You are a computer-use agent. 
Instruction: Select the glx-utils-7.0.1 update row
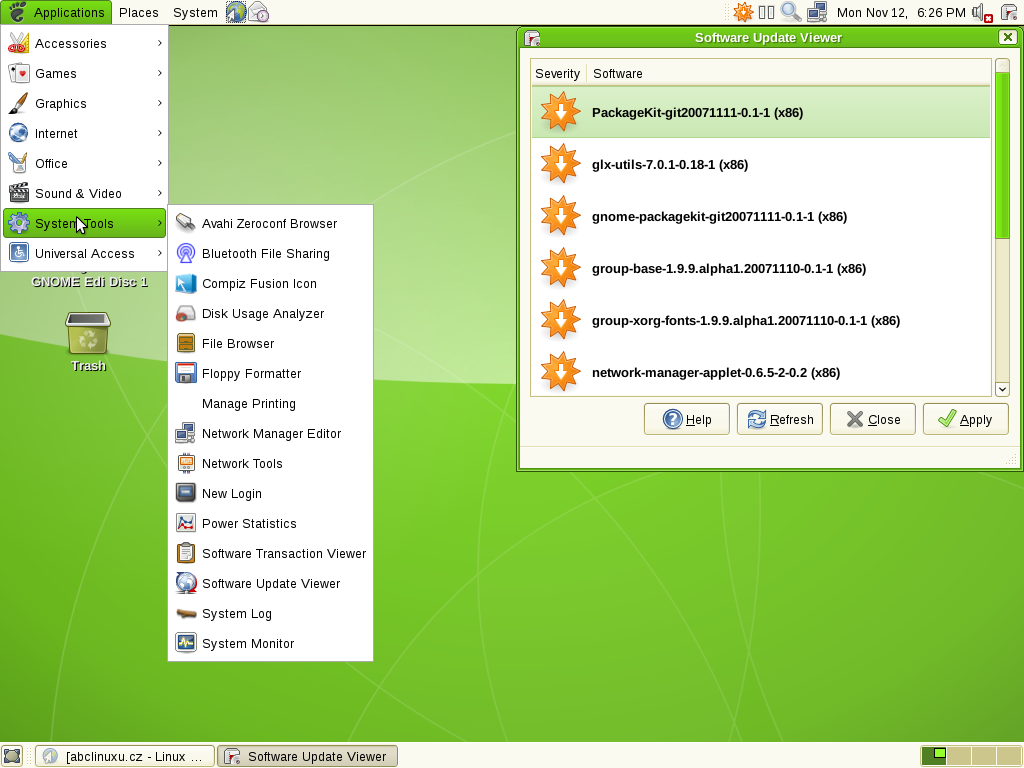pos(761,165)
